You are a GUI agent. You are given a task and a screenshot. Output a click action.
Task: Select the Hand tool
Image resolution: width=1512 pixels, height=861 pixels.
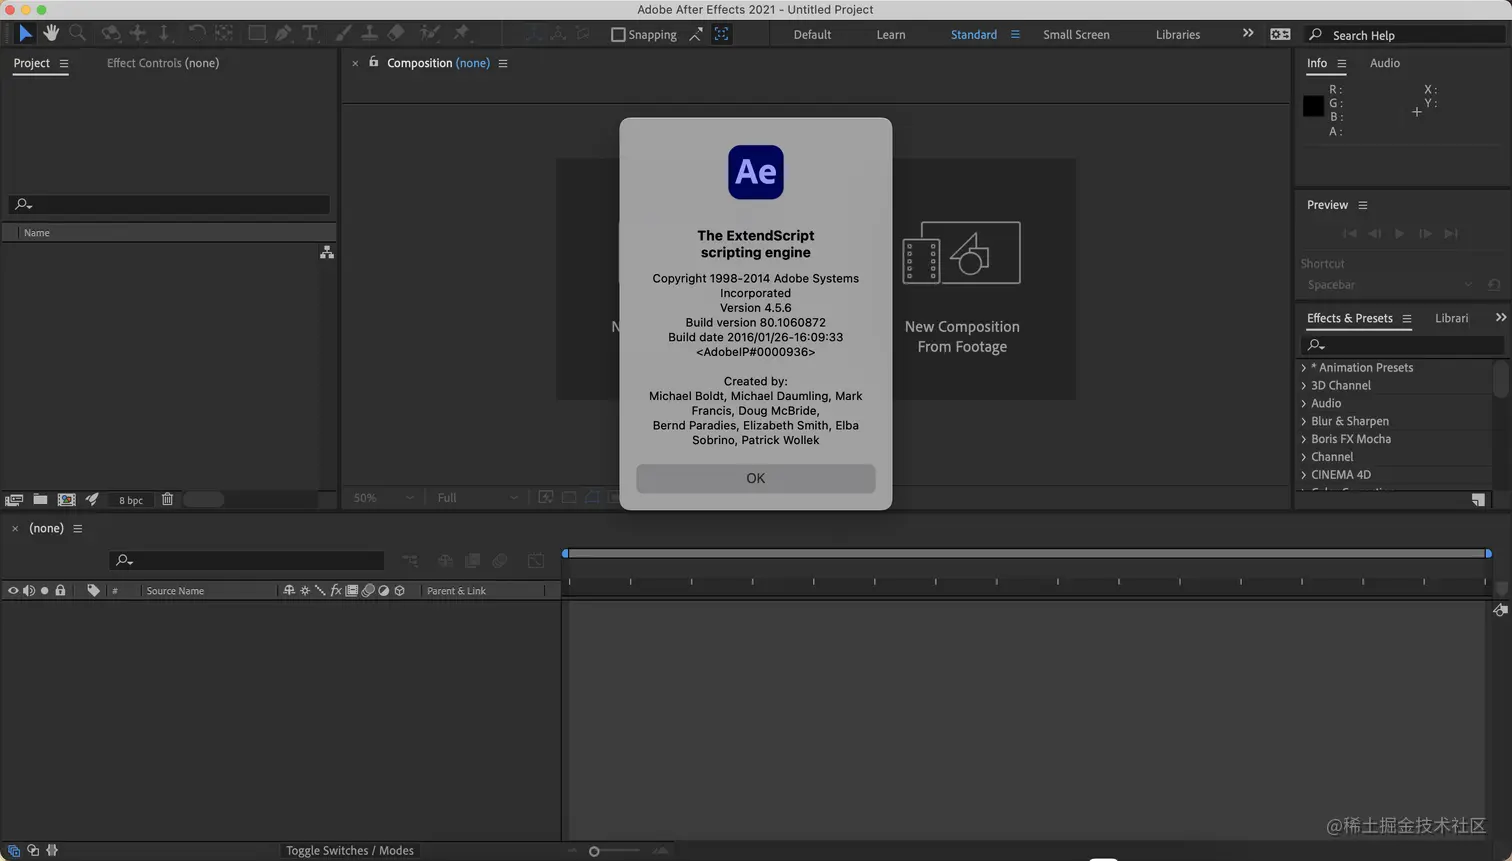point(51,34)
